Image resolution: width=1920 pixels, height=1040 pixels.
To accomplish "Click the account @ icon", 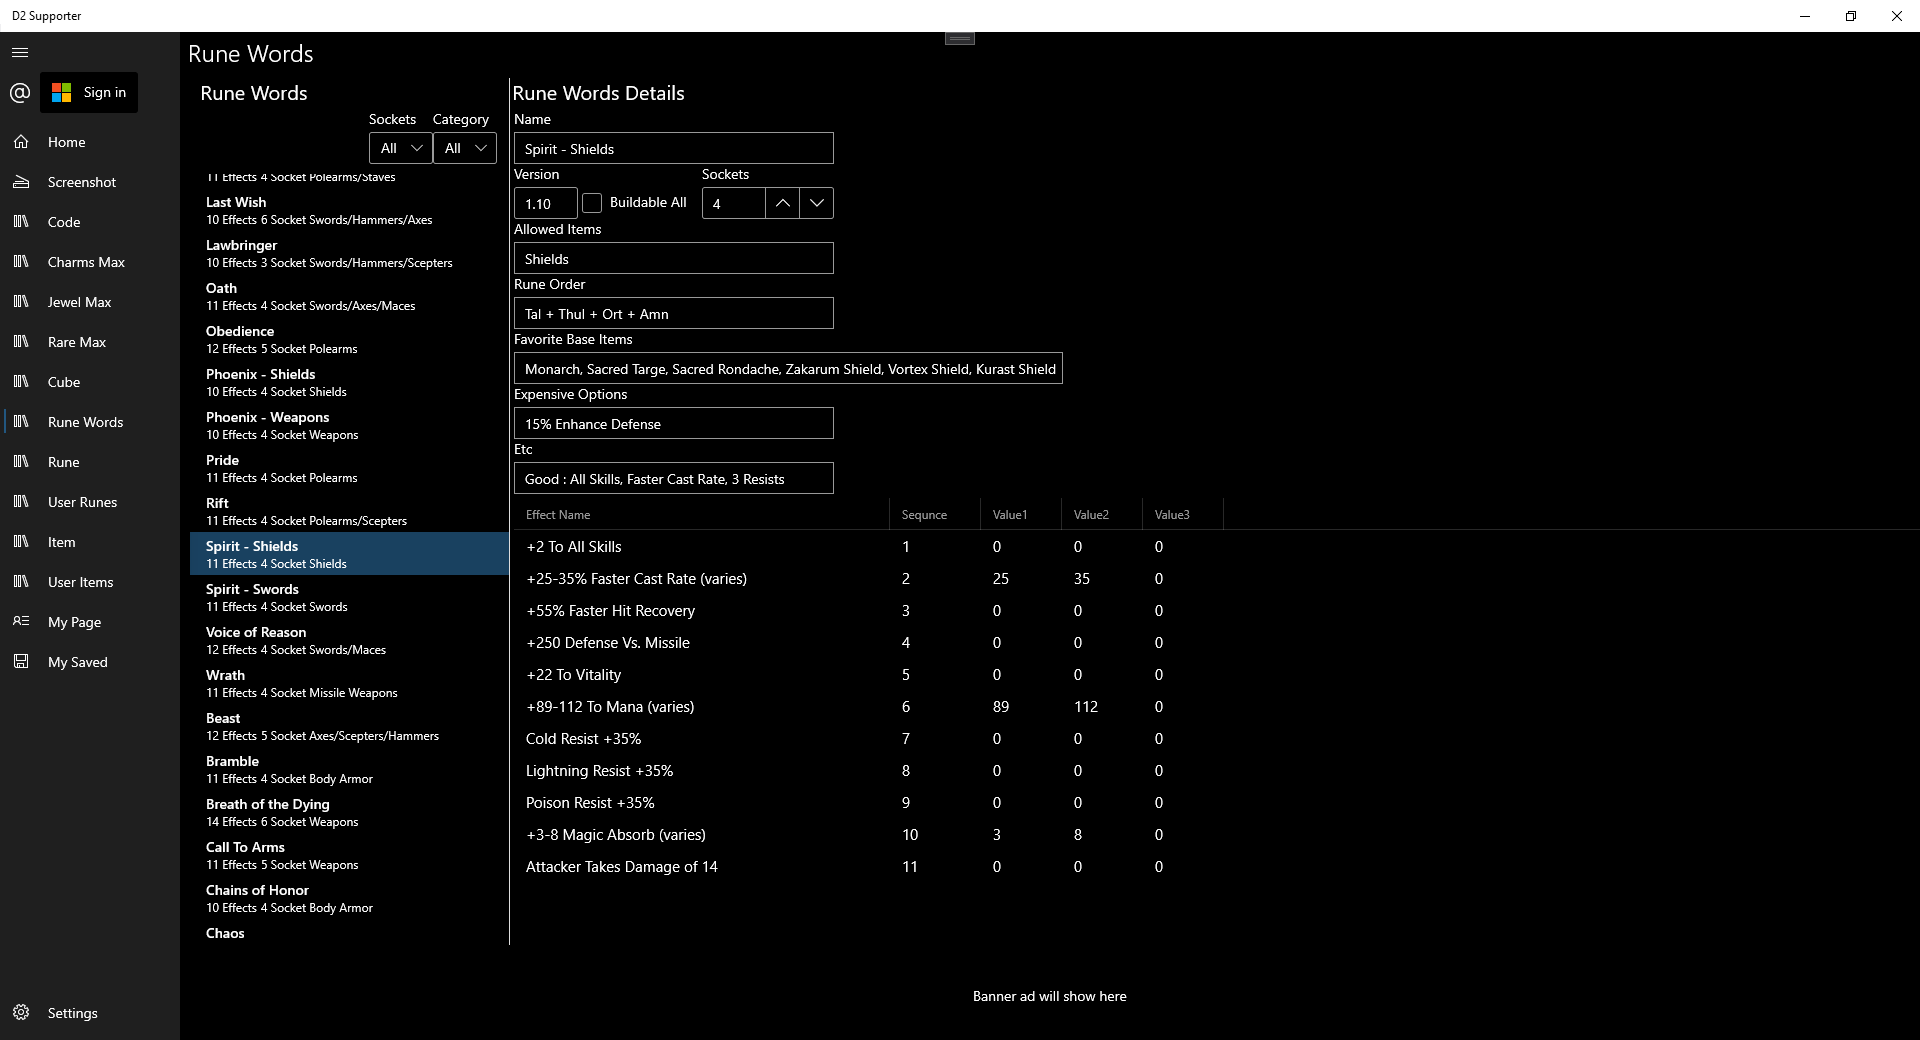I will (x=19, y=93).
